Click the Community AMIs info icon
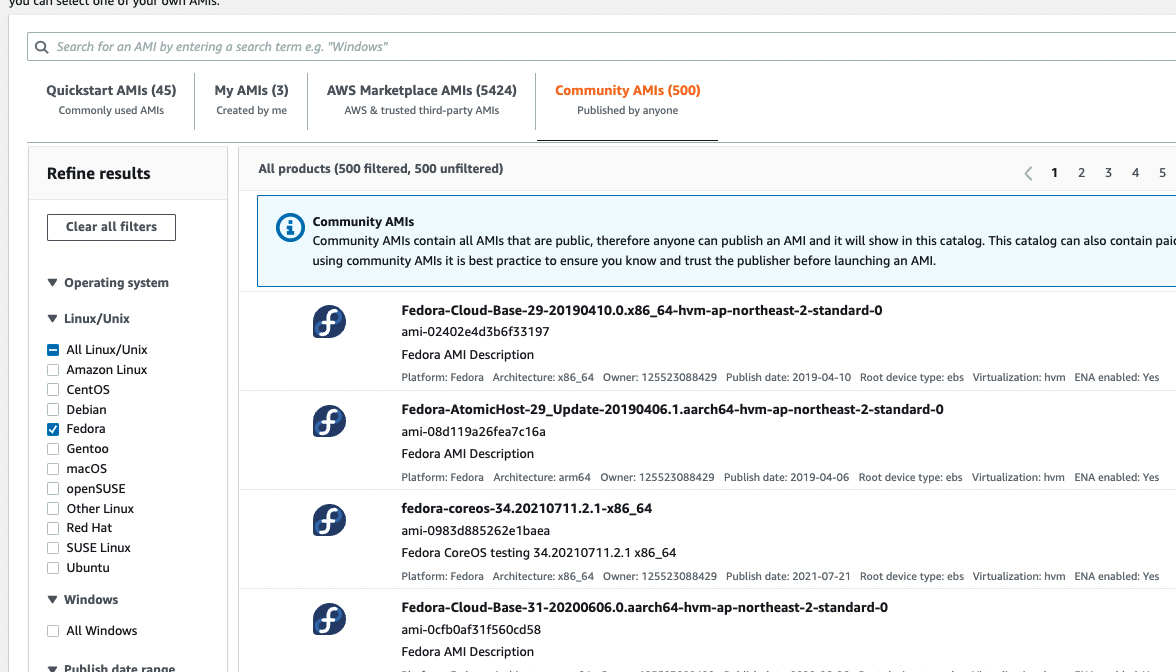Image resolution: width=1176 pixels, height=672 pixels. pos(290,227)
